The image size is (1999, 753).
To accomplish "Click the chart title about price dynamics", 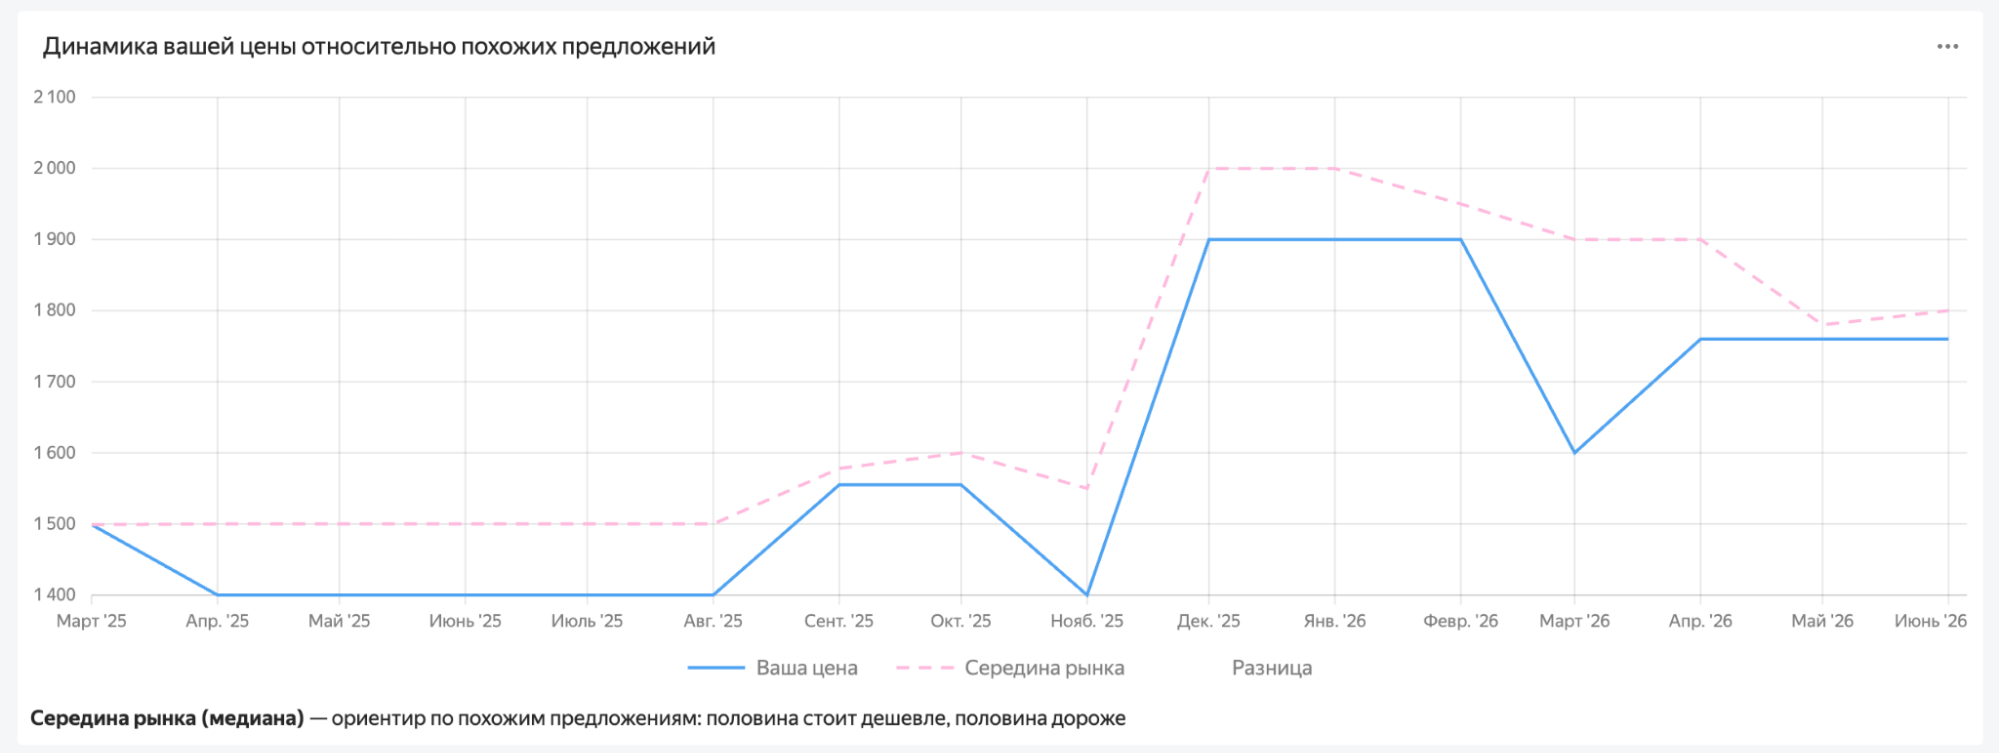I will tap(379, 47).
